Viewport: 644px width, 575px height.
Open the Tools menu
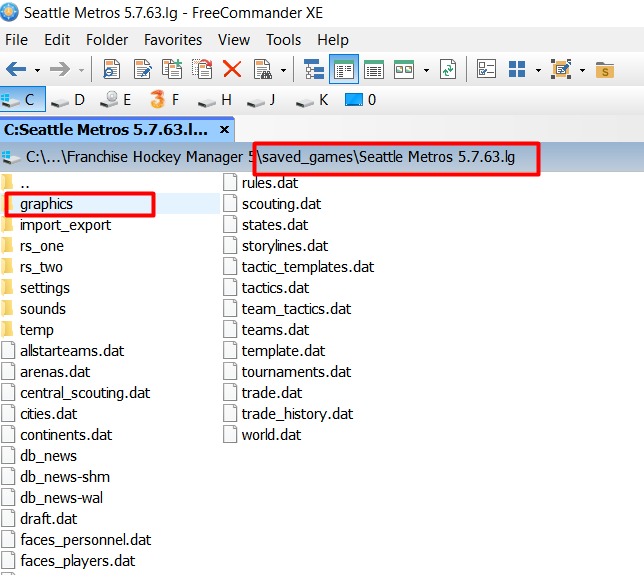pyautogui.click(x=283, y=40)
